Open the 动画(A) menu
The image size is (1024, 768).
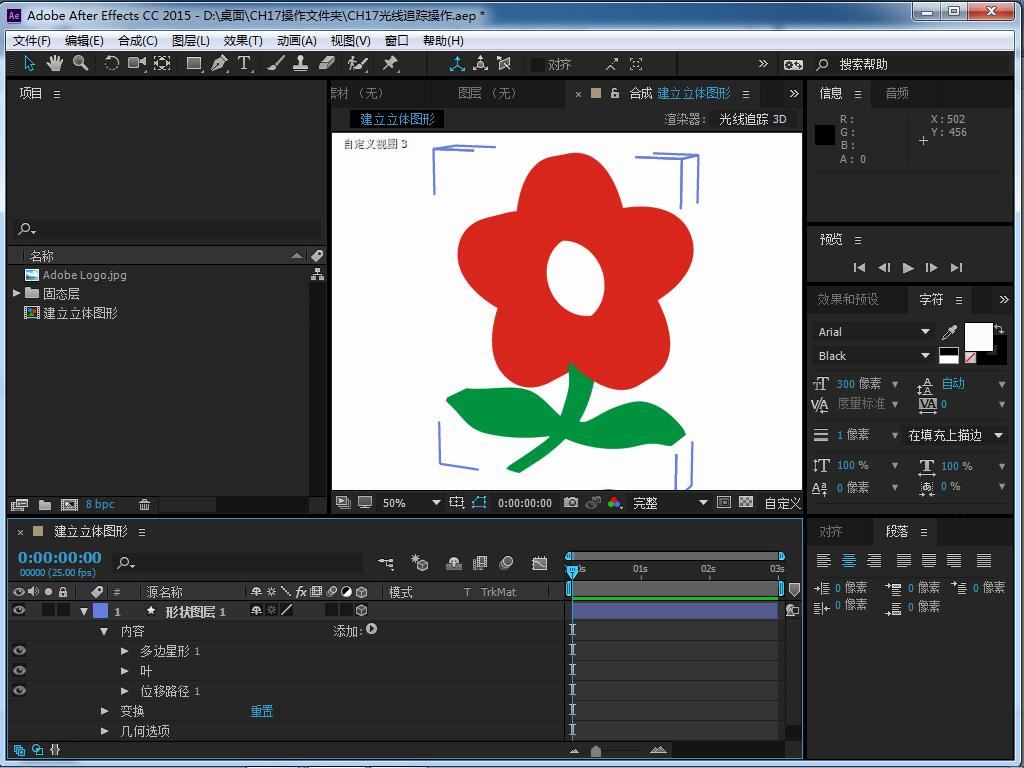click(296, 40)
